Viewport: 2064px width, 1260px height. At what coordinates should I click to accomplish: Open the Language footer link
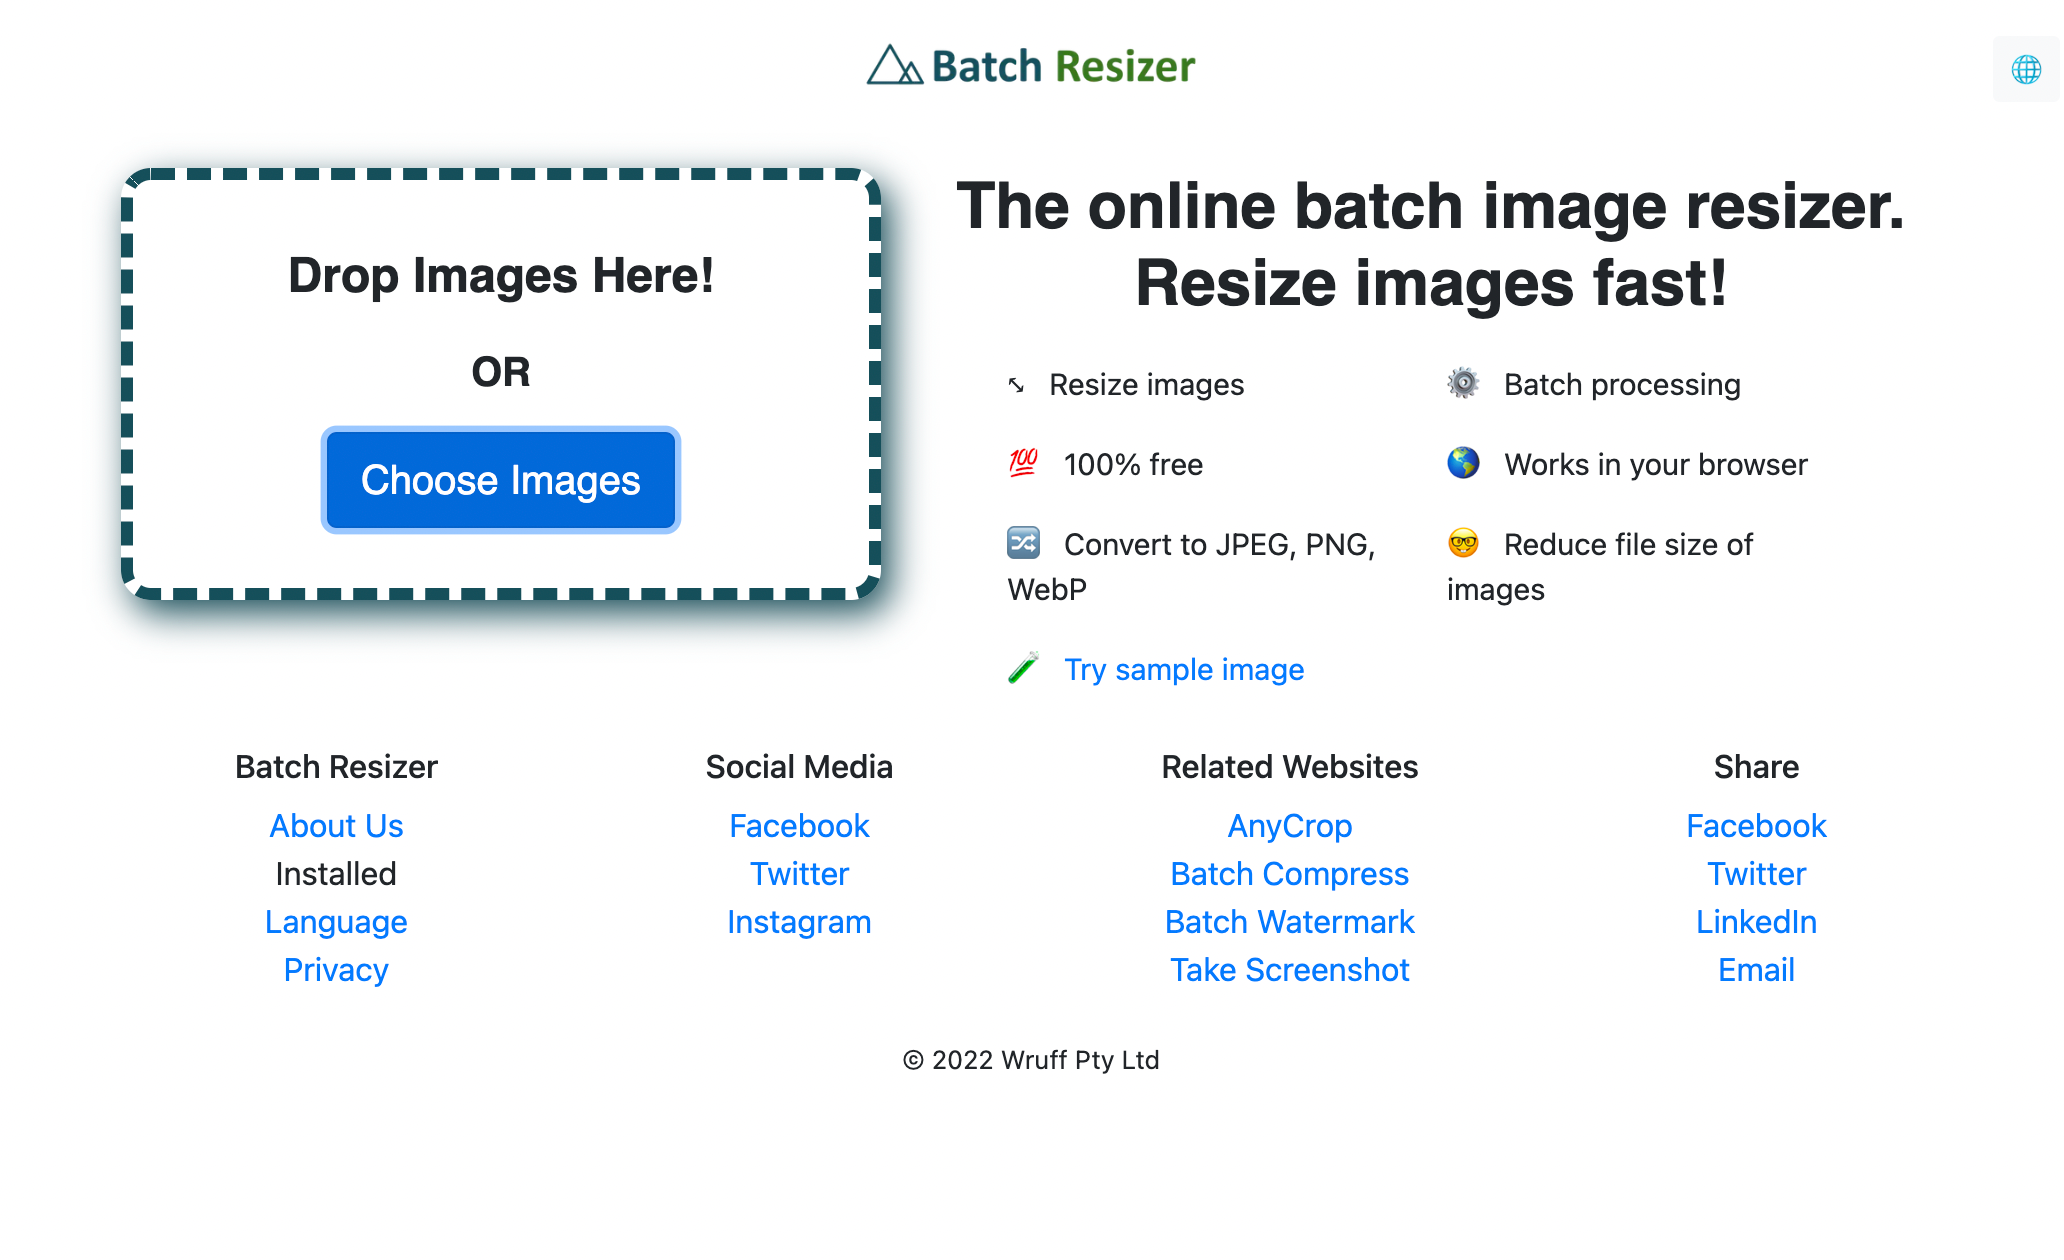pos(336,922)
